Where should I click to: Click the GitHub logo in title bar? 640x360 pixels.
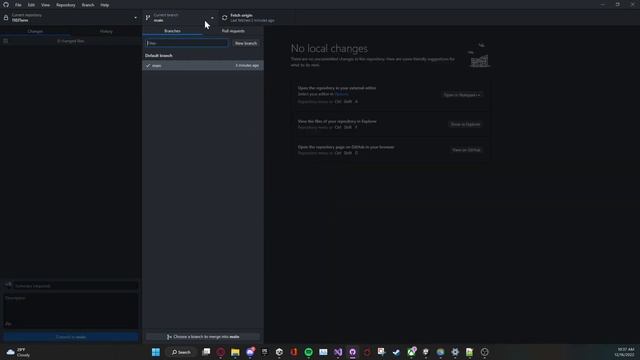point(6,5)
